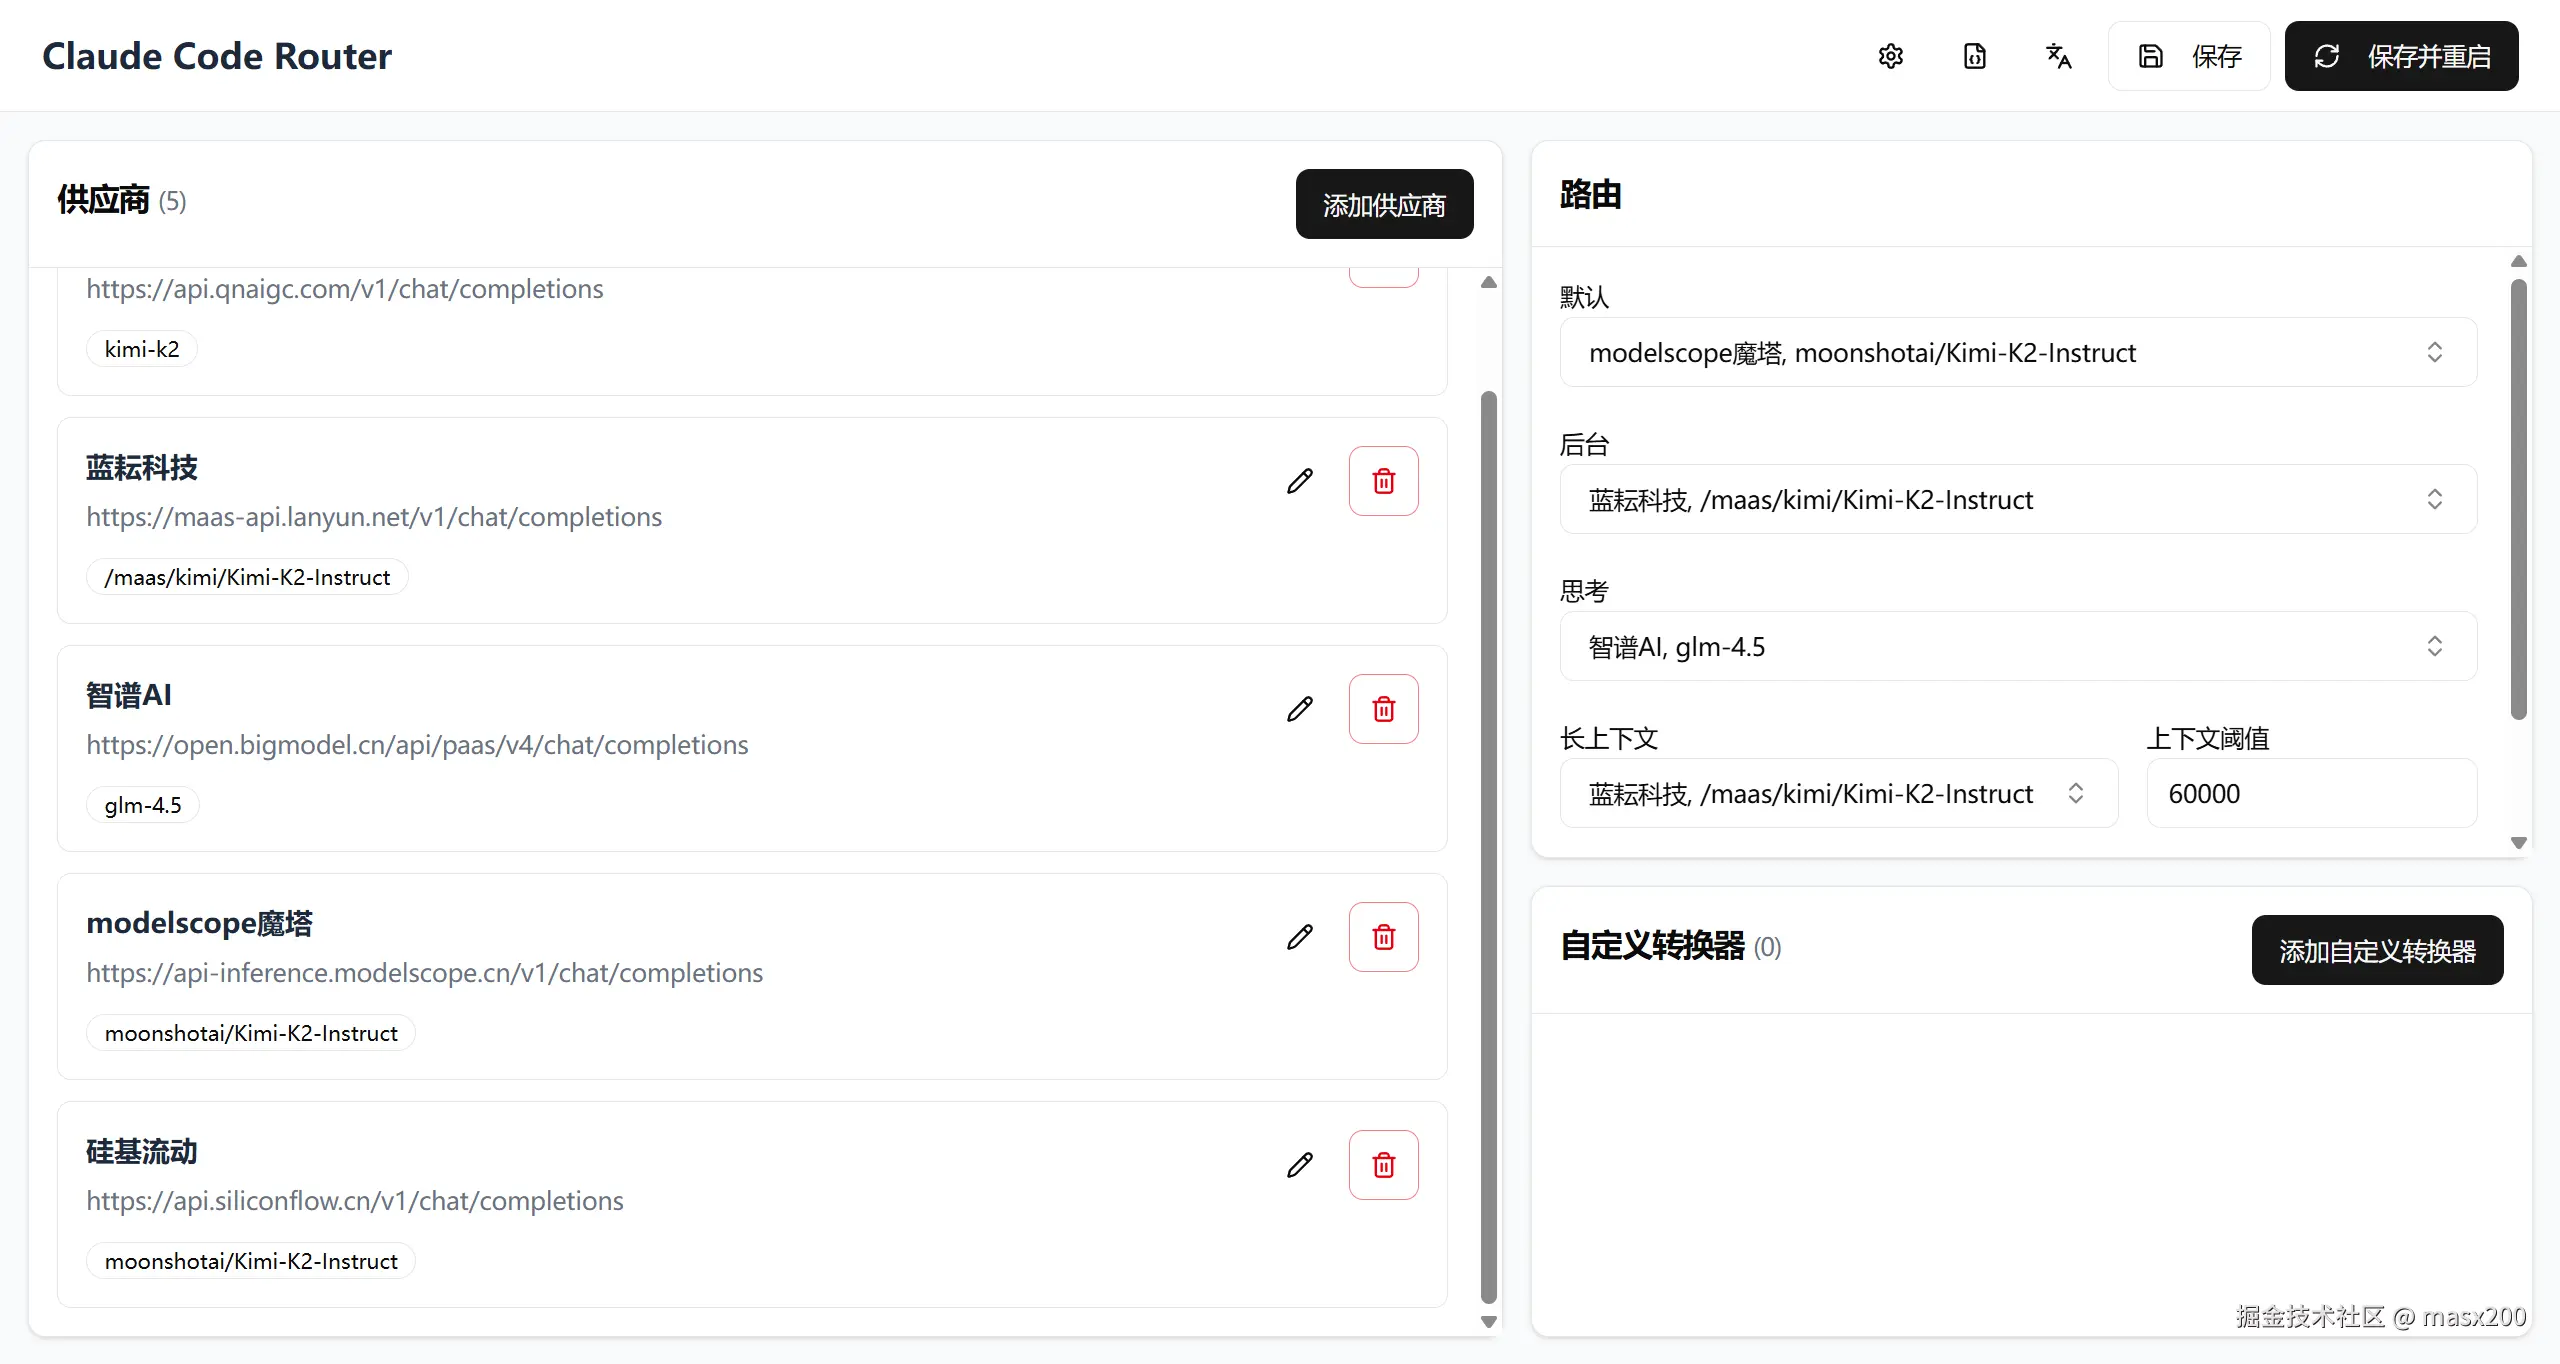
Task: Click the language translate icon
Action: point(2058,56)
